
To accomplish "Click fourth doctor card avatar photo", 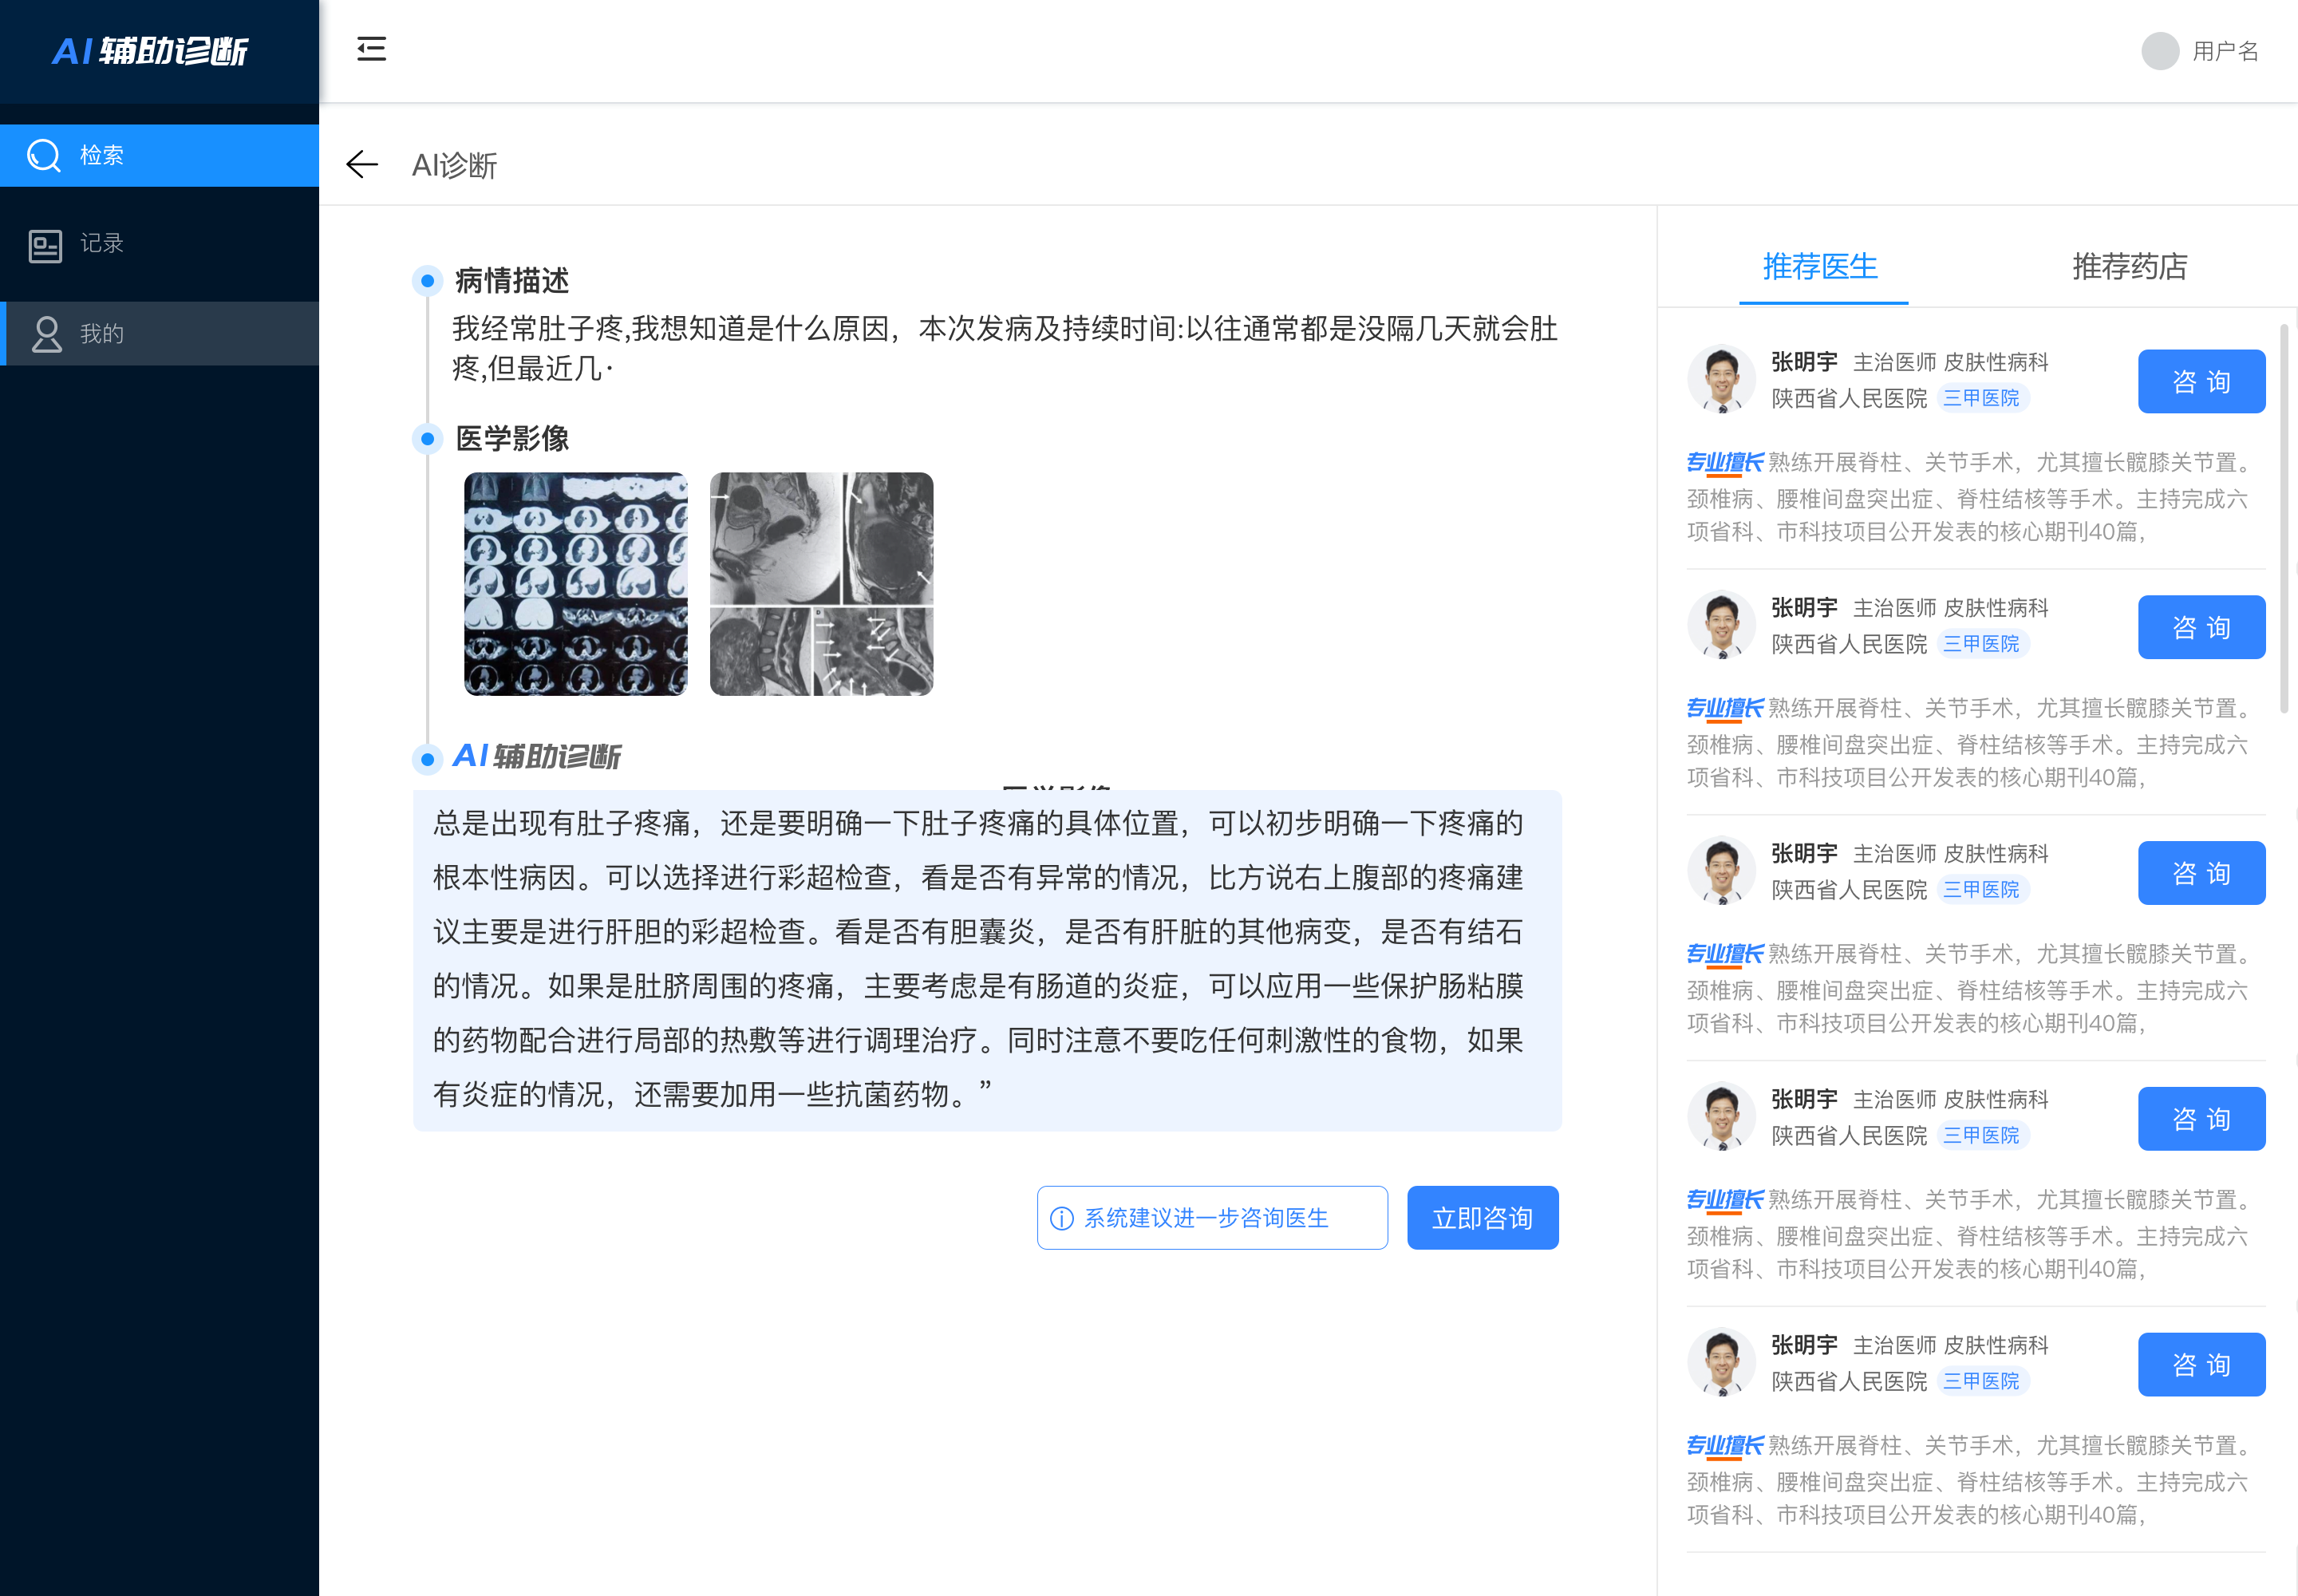I will 1721,1117.
